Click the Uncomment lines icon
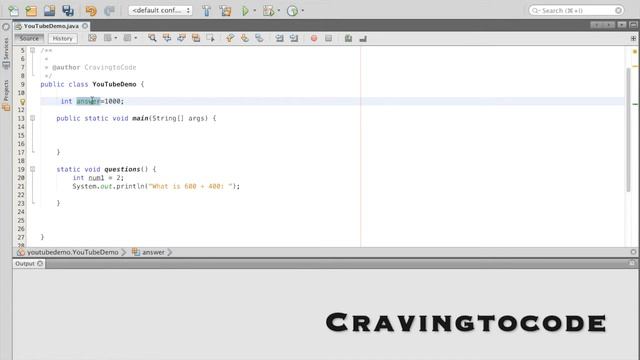Viewport: 640px width, 360px height. pos(363,38)
